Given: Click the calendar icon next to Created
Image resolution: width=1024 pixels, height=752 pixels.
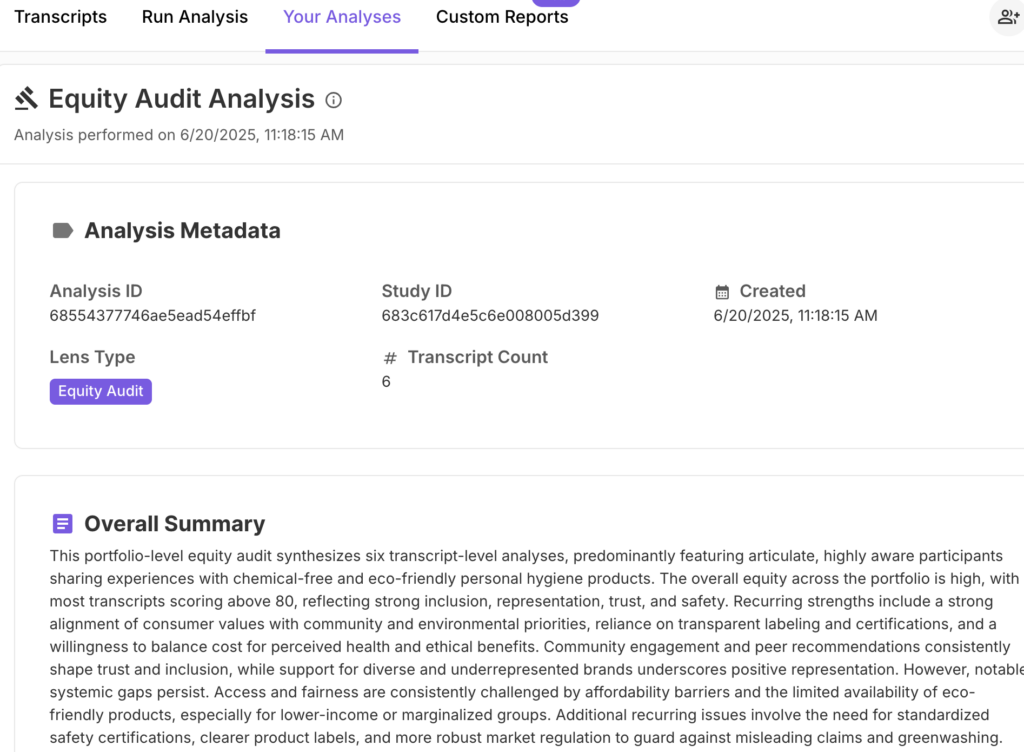Looking at the screenshot, I should [722, 292].
